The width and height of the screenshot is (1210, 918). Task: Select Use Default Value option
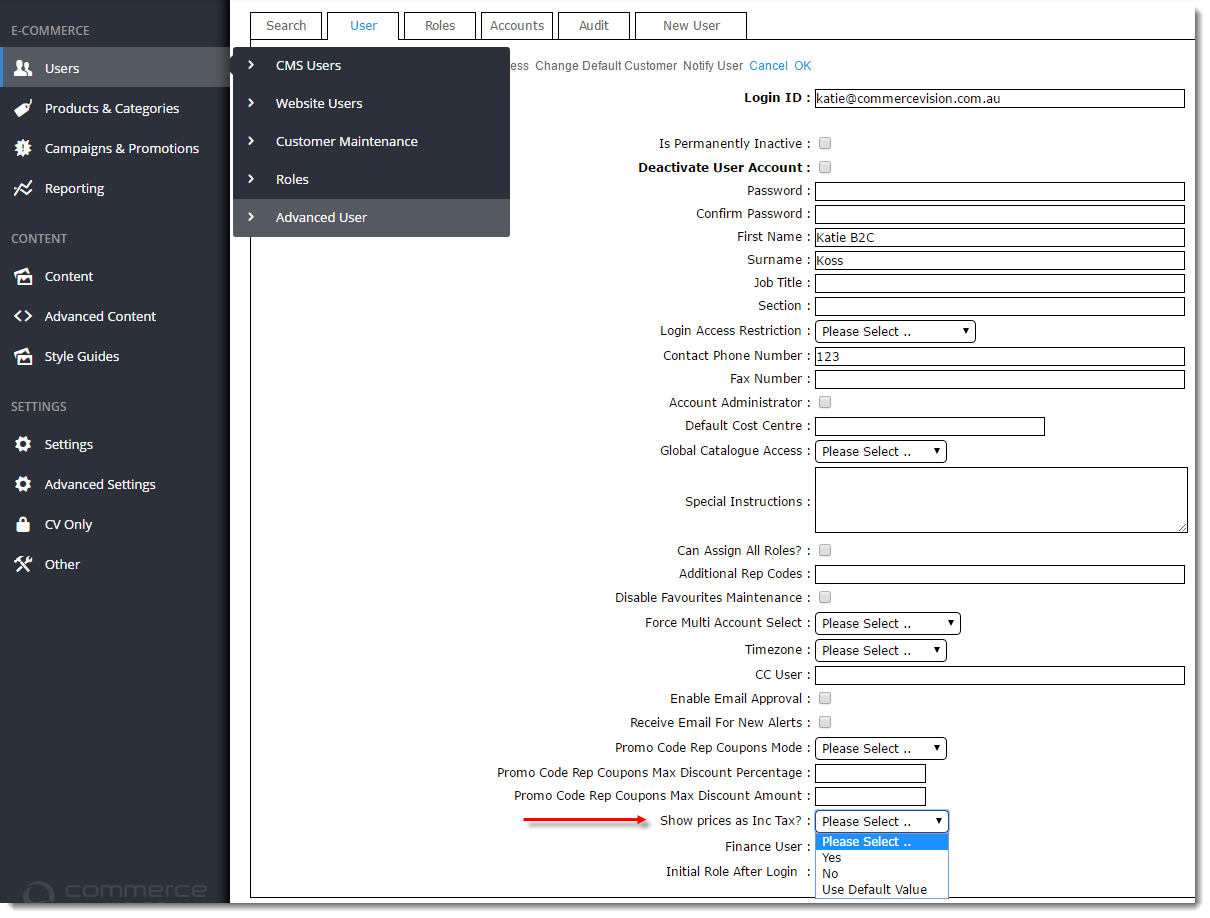[x=882, y=889]
